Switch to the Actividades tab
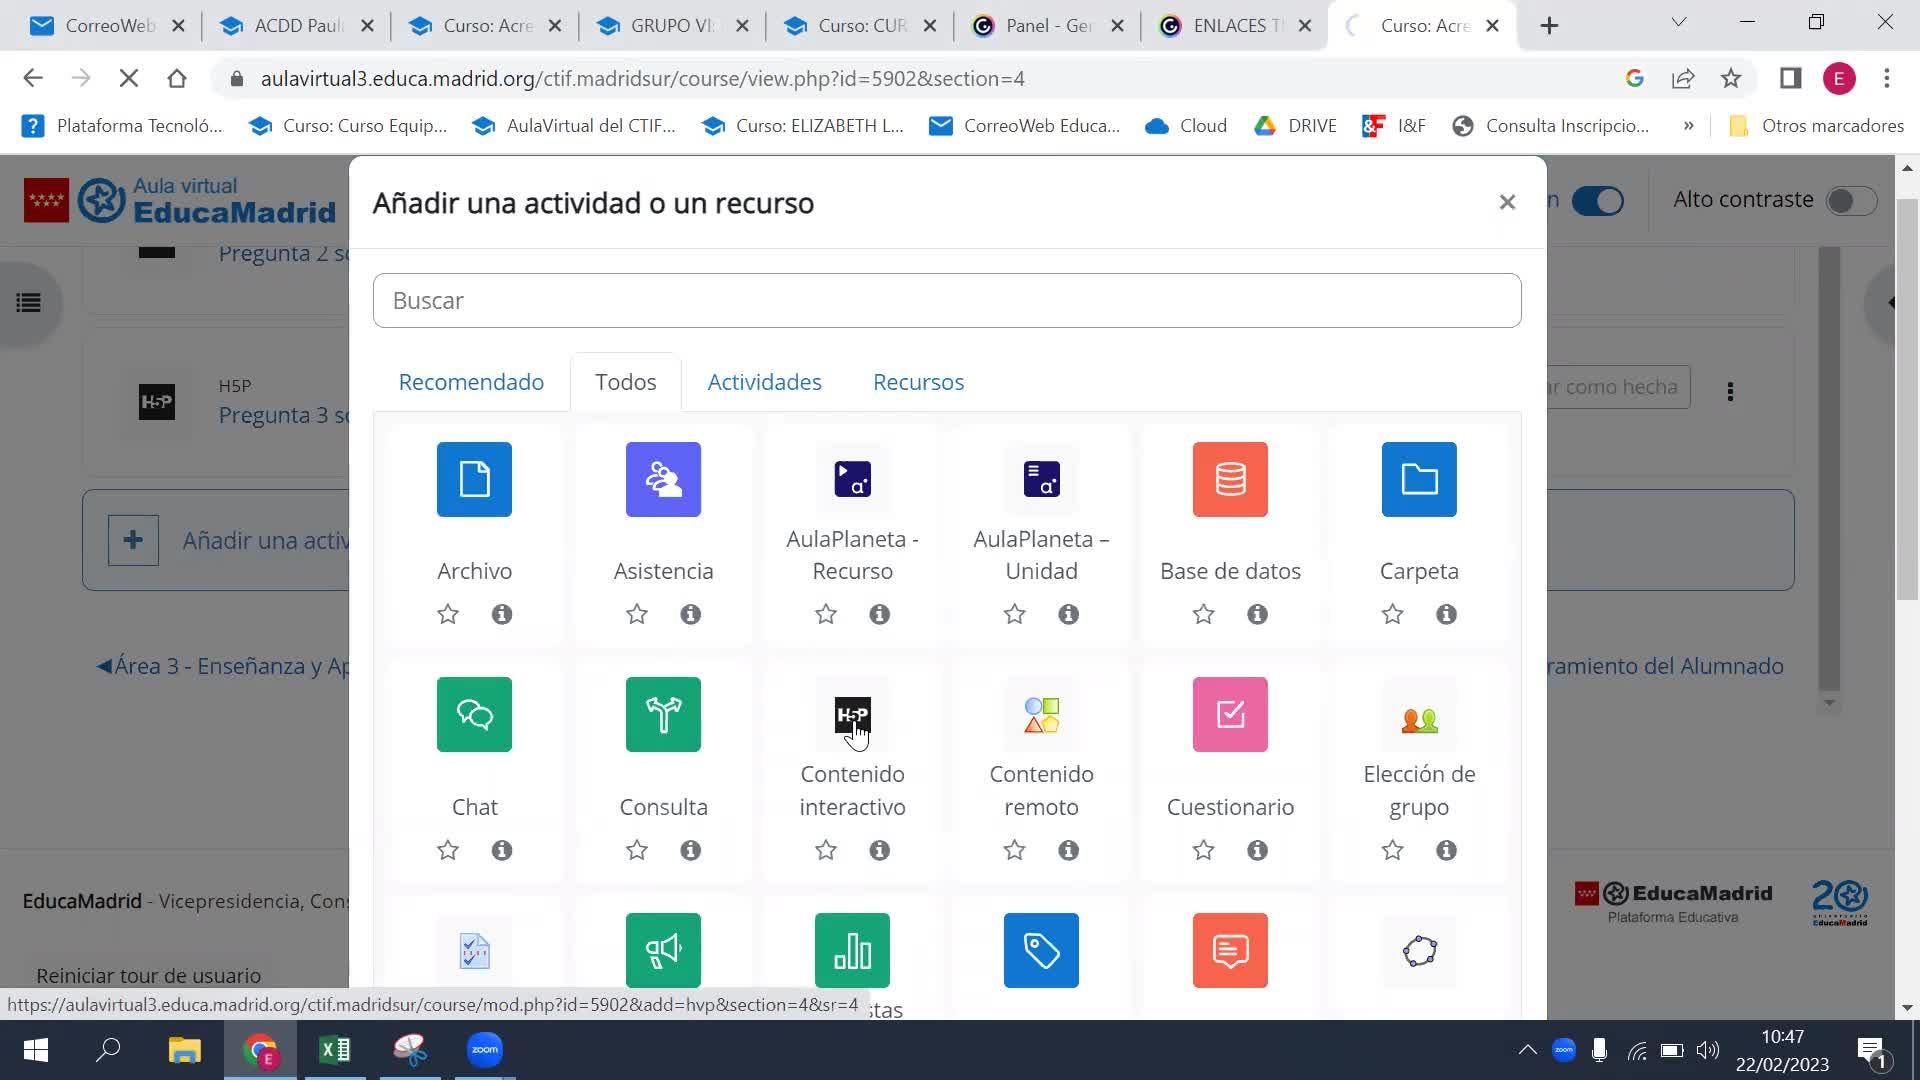 coord(764,382)
